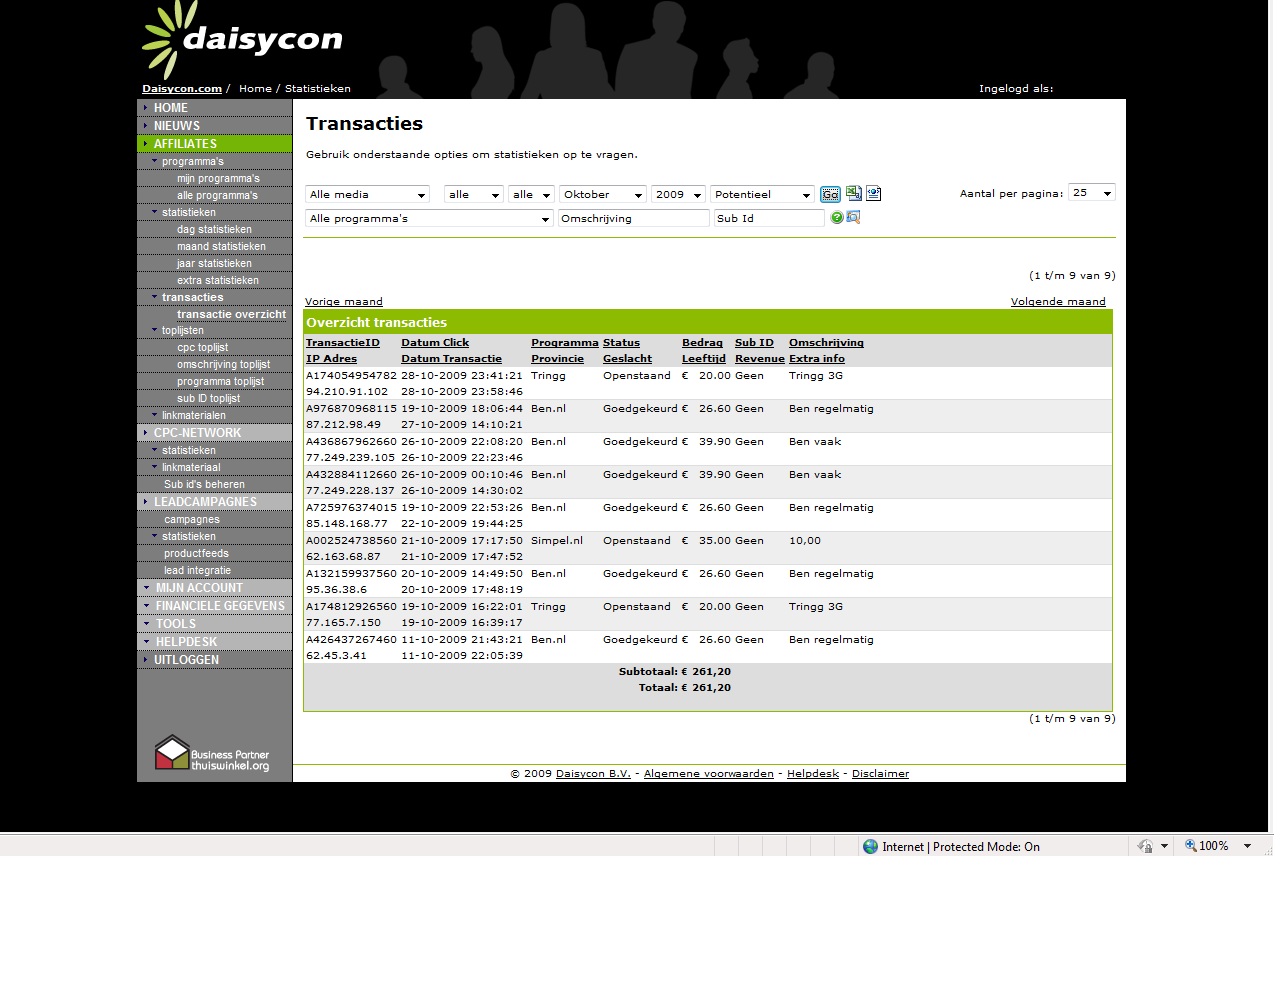Open alle programma's in sidebar
Image resolution: width=1280 pixels, height=984 pixels.
click(x=217, y=196)
